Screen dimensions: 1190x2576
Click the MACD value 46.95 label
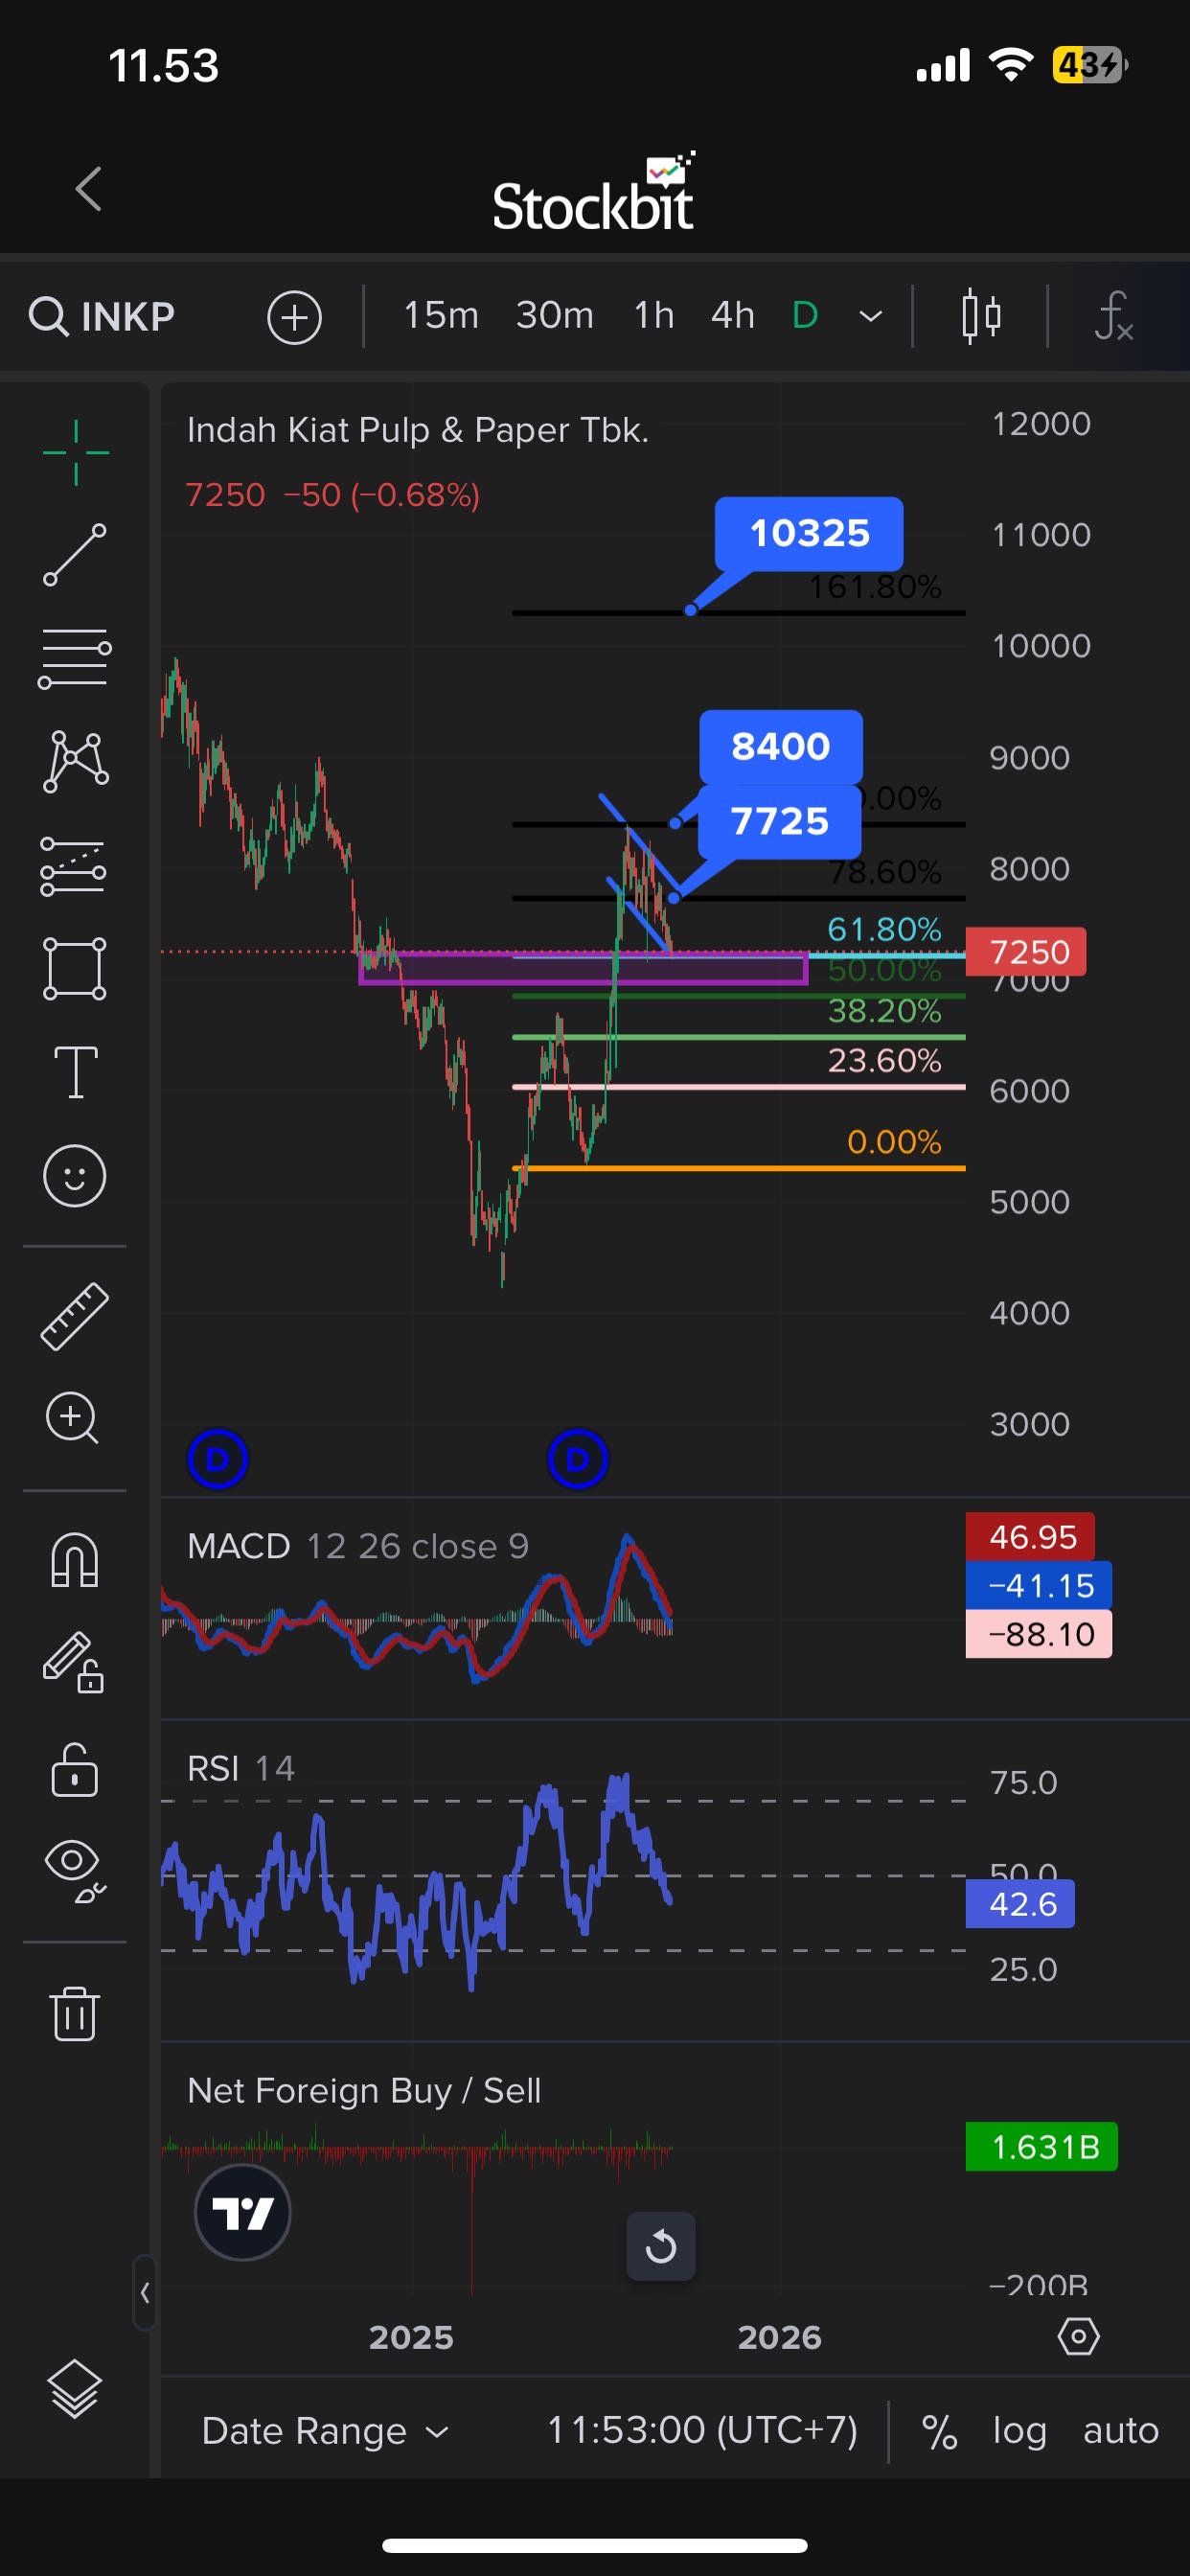point(1030,1536)
